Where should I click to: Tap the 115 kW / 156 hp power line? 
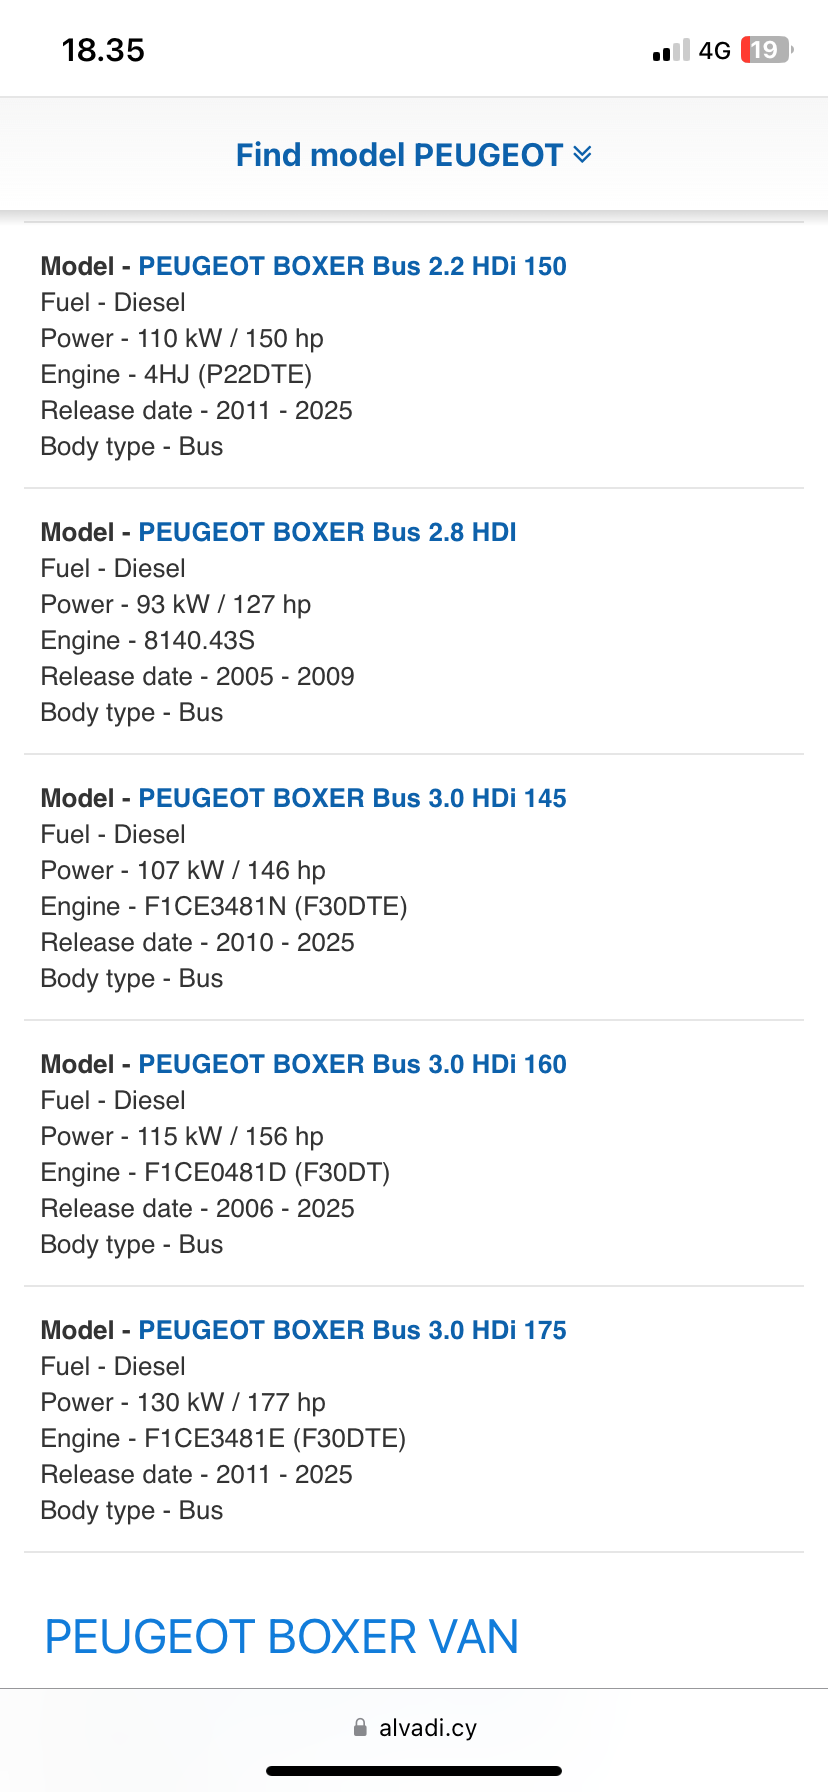point(182,1136)
